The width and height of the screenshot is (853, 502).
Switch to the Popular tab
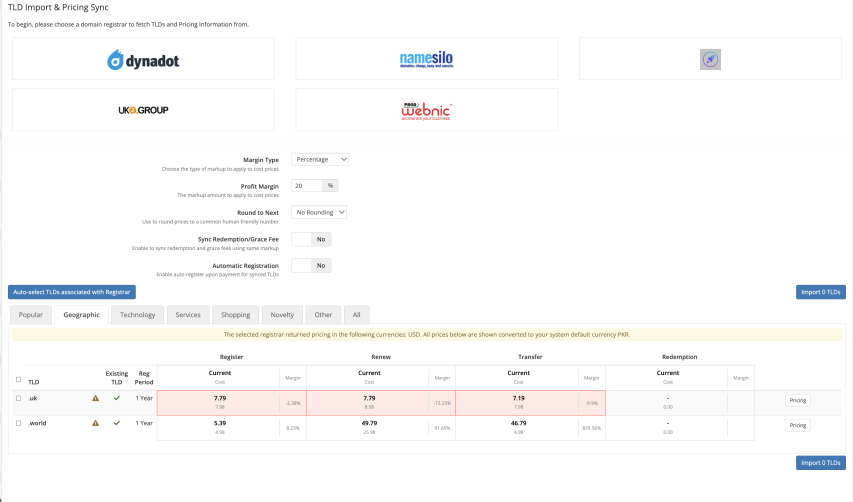pos(30,315)
